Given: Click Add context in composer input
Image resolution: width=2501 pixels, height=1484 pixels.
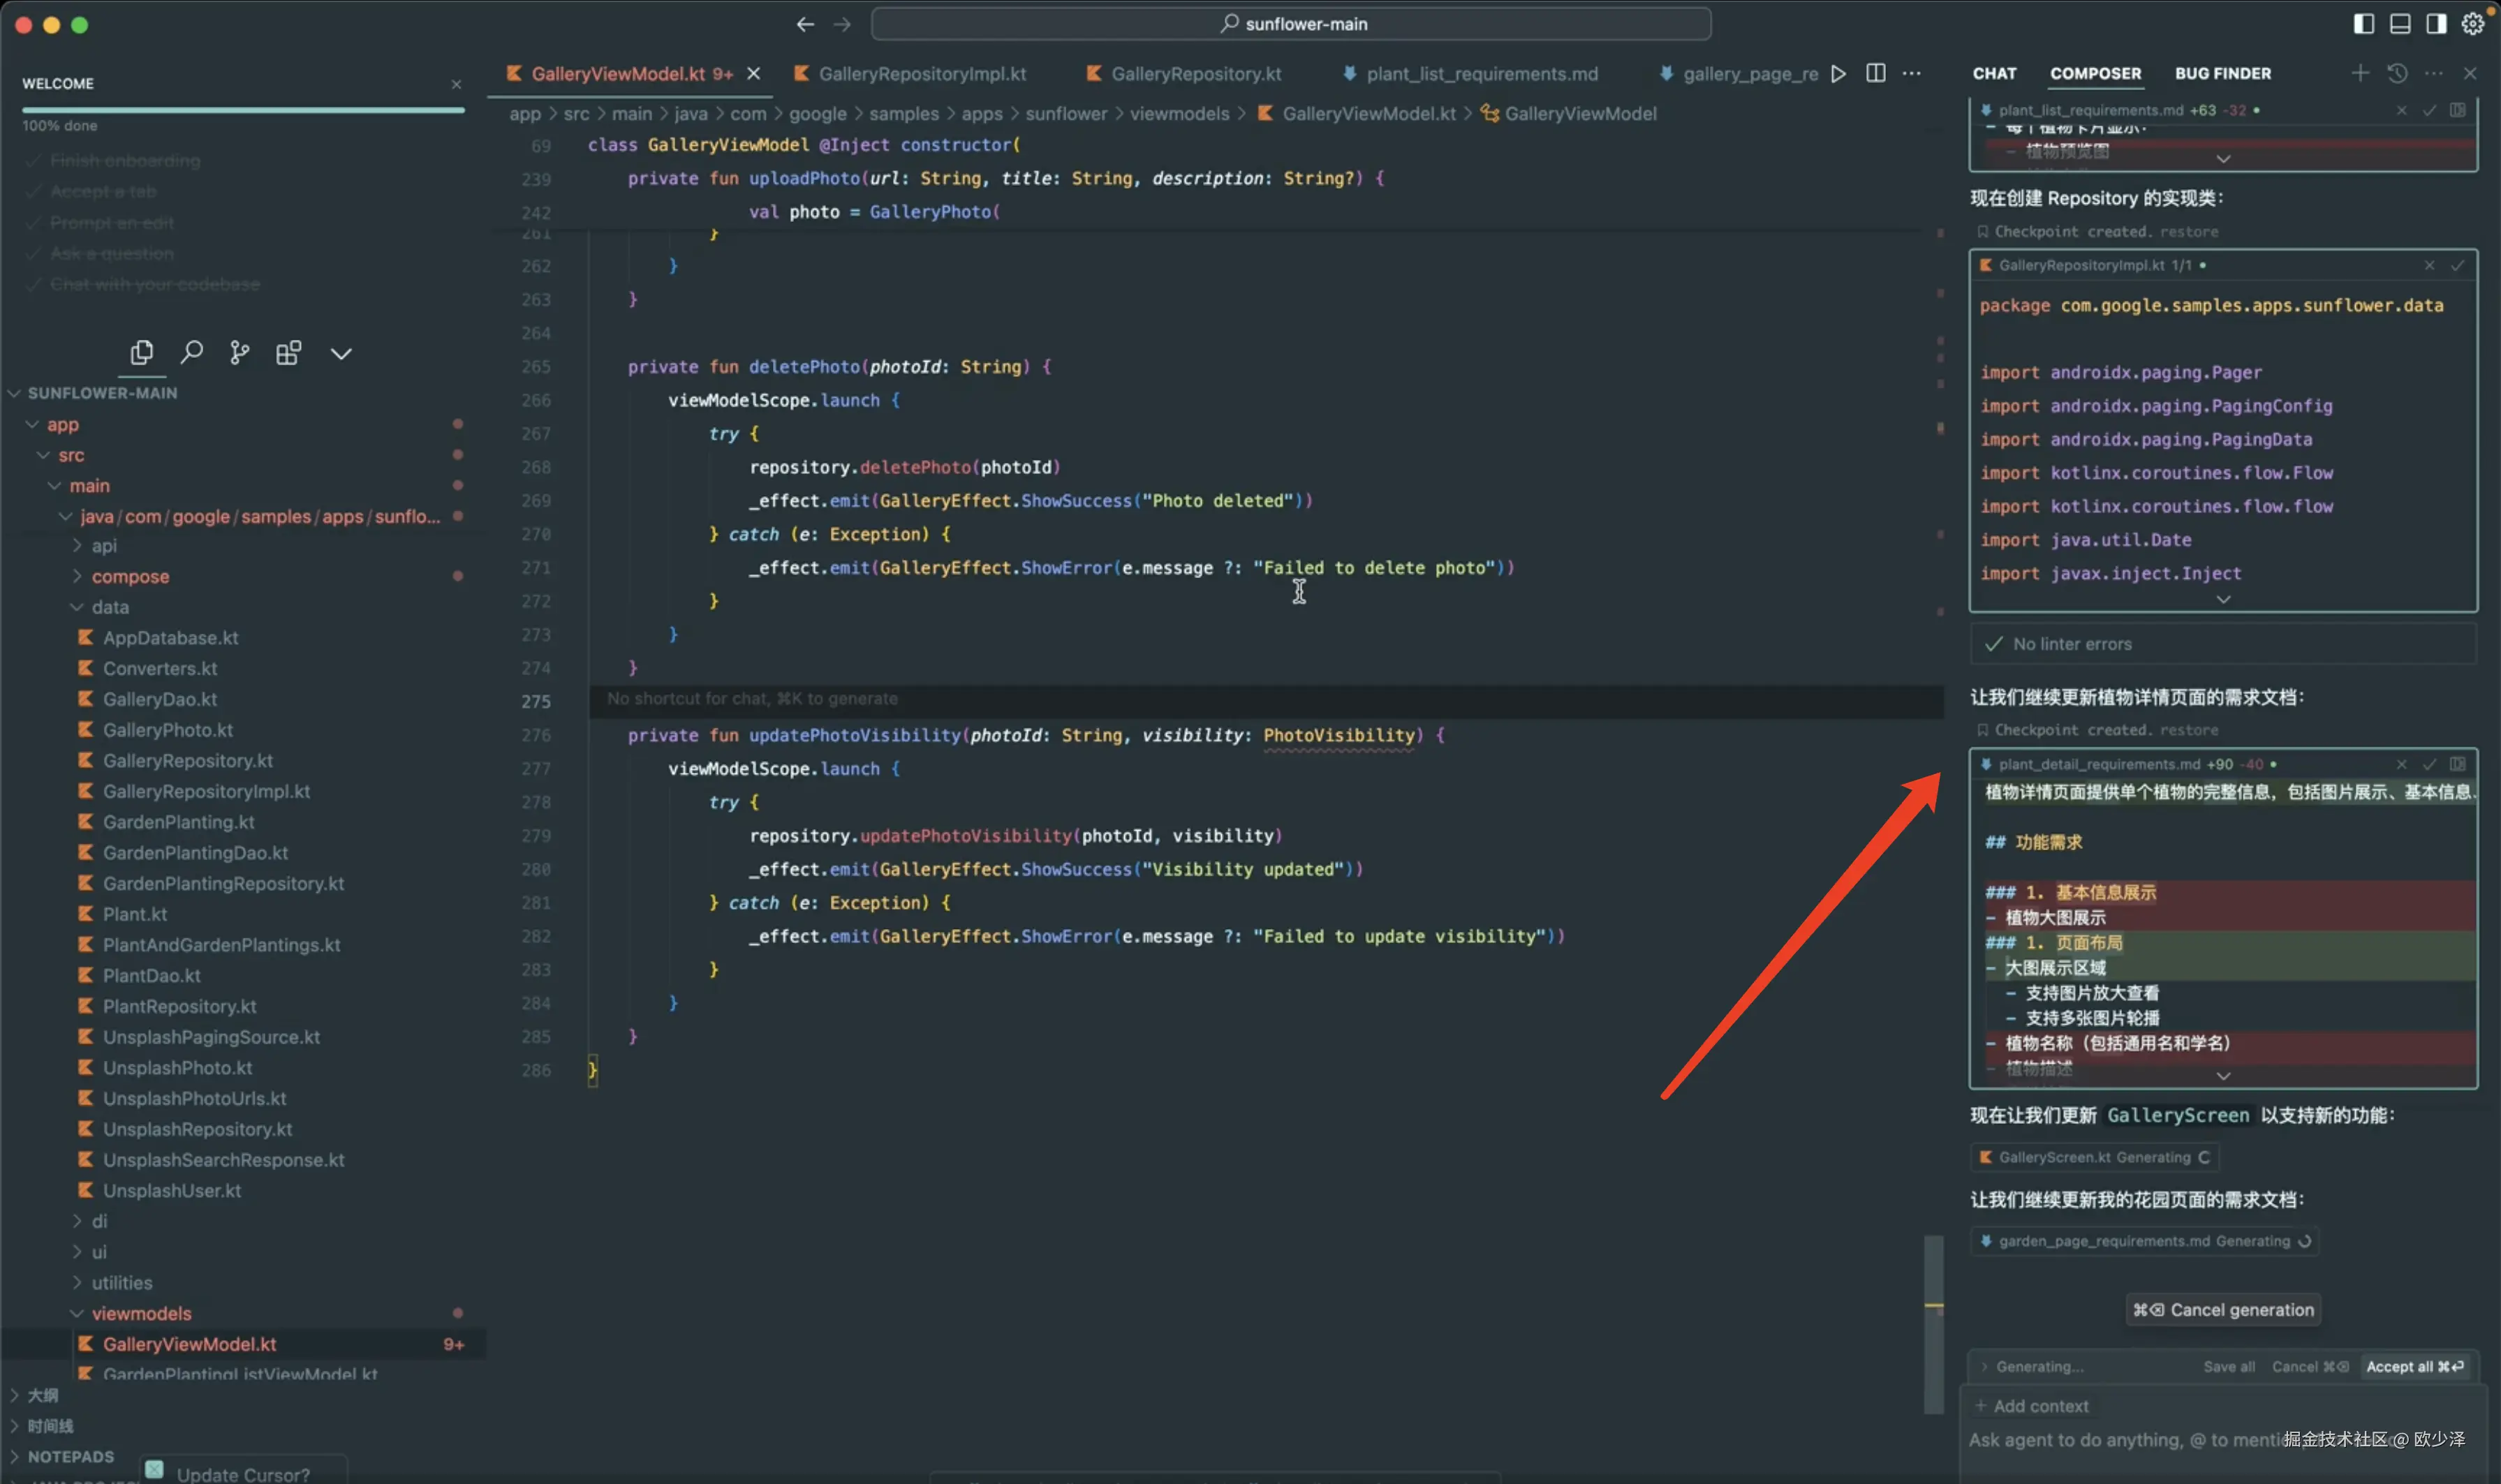Looking at the screenshot, I should click(2032, 1406).
